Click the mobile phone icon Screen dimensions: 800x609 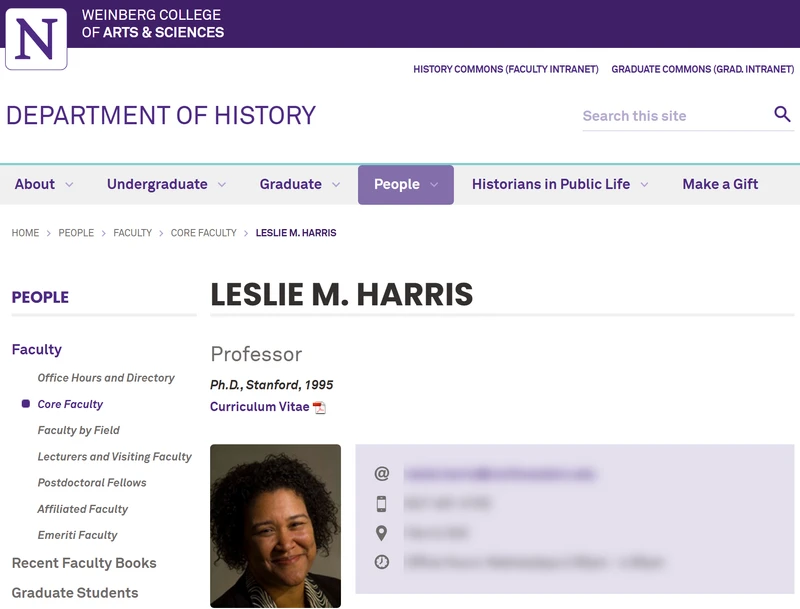[382, 503]
